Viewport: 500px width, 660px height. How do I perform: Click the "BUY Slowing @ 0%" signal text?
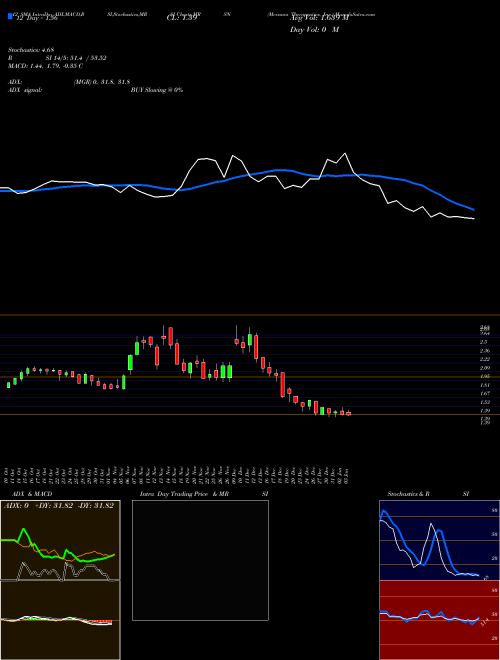point(157,90)
